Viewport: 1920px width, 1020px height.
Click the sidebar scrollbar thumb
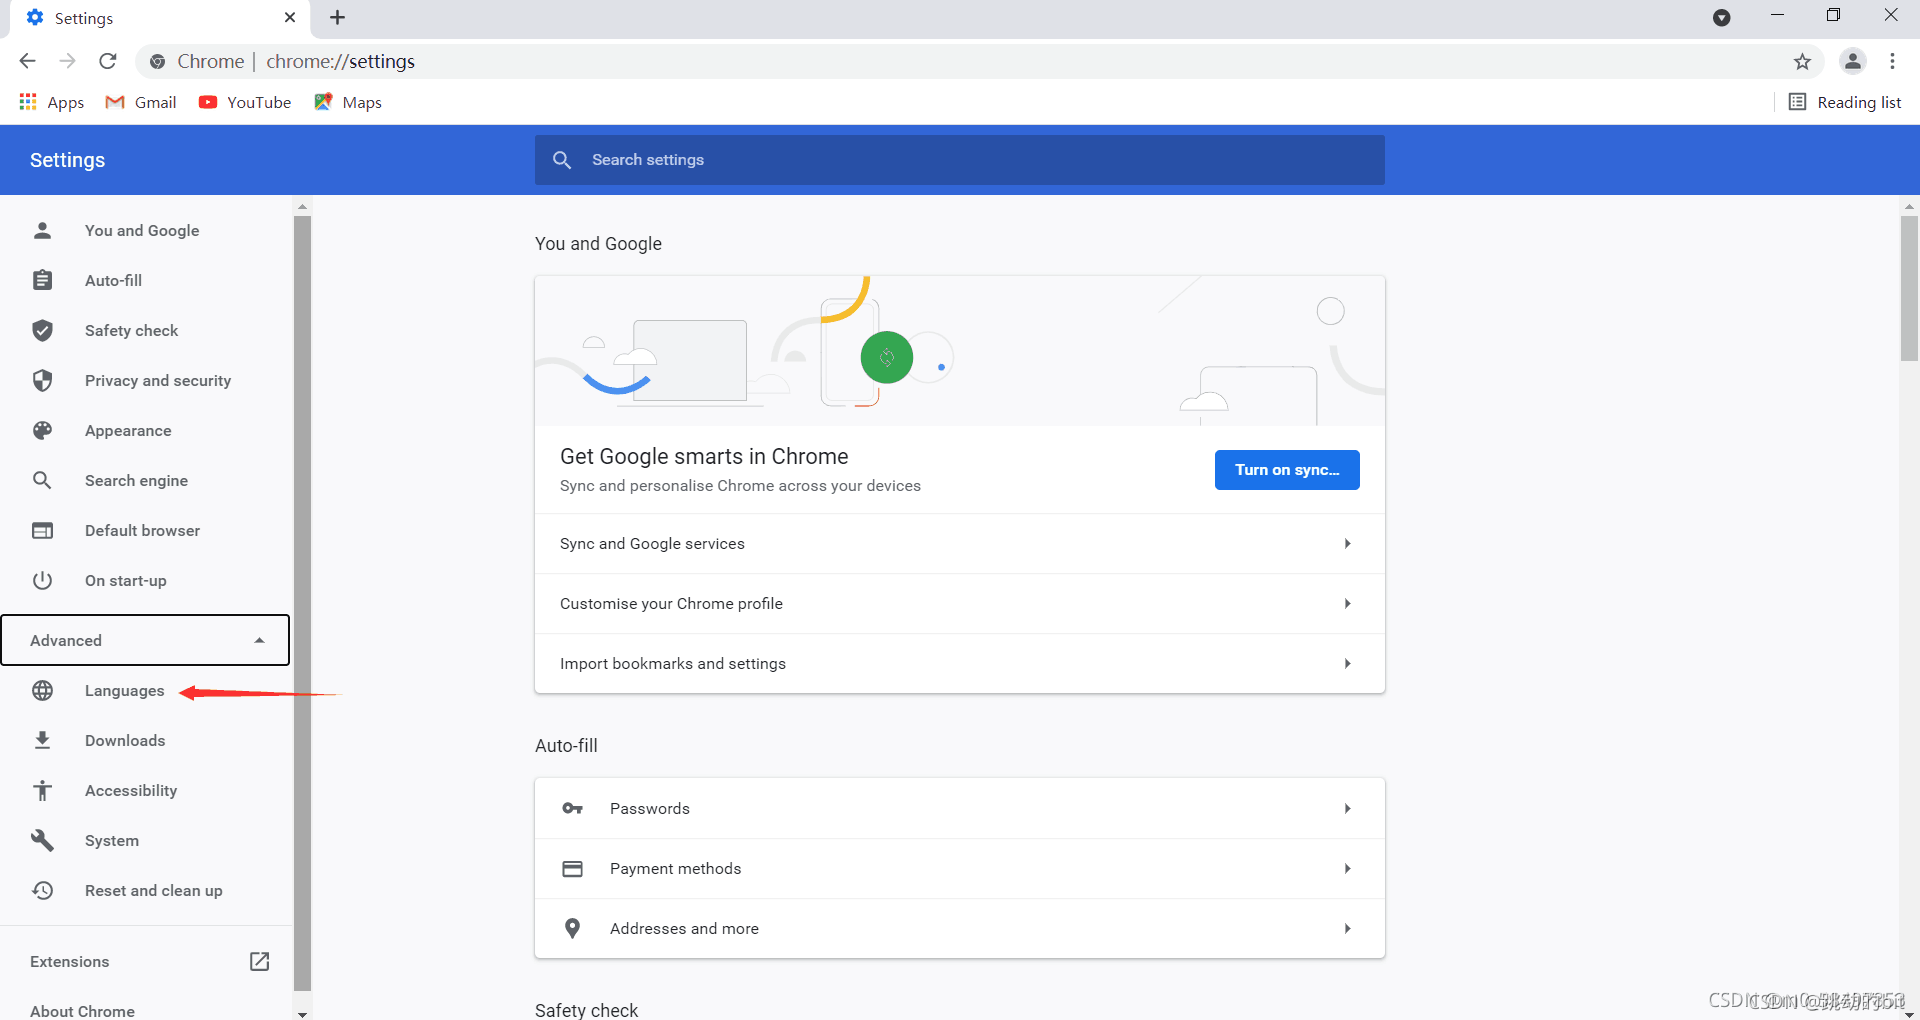[x=302, y=603]
